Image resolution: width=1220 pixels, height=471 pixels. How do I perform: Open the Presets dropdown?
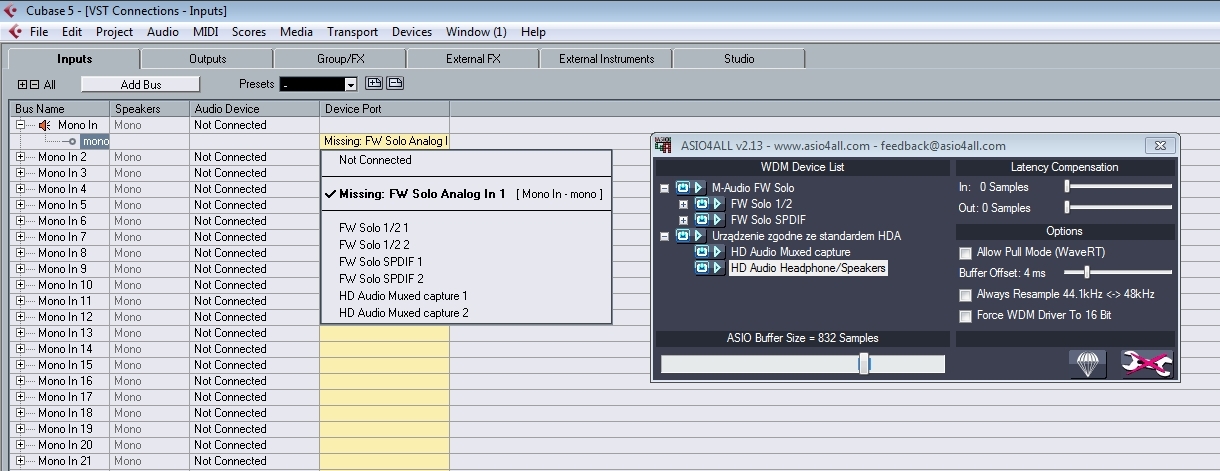pos(351,85)
